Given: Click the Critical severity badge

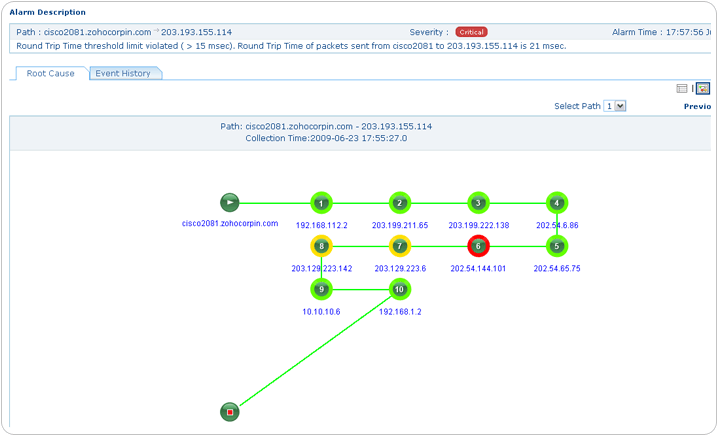Looking at the screenshot, I should (471, 32).
